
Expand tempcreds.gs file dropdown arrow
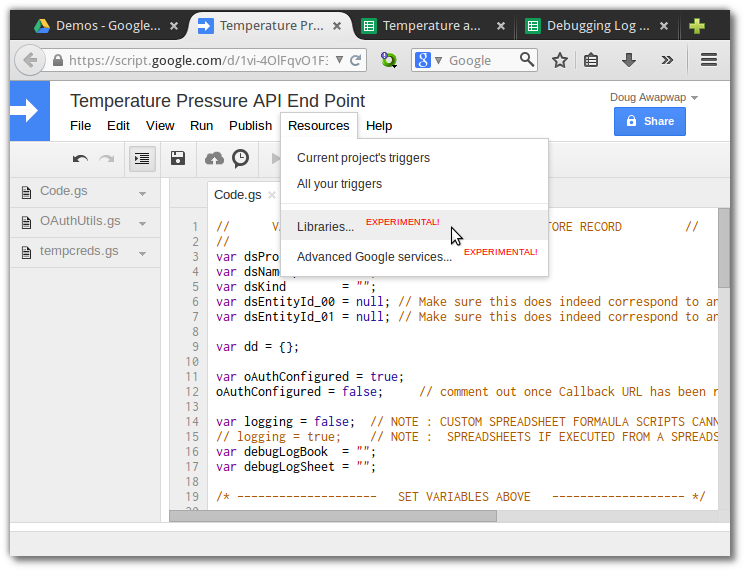142,254
